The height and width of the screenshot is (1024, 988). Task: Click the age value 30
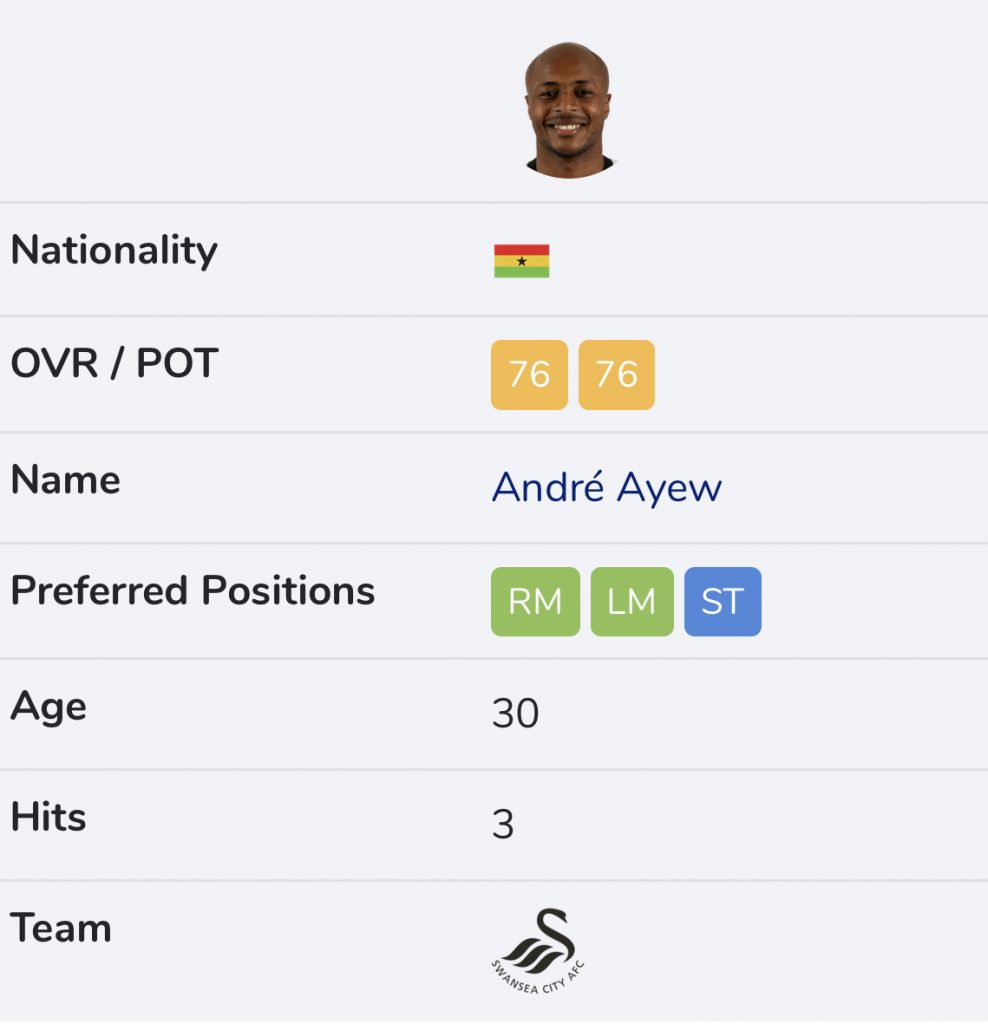515,713
